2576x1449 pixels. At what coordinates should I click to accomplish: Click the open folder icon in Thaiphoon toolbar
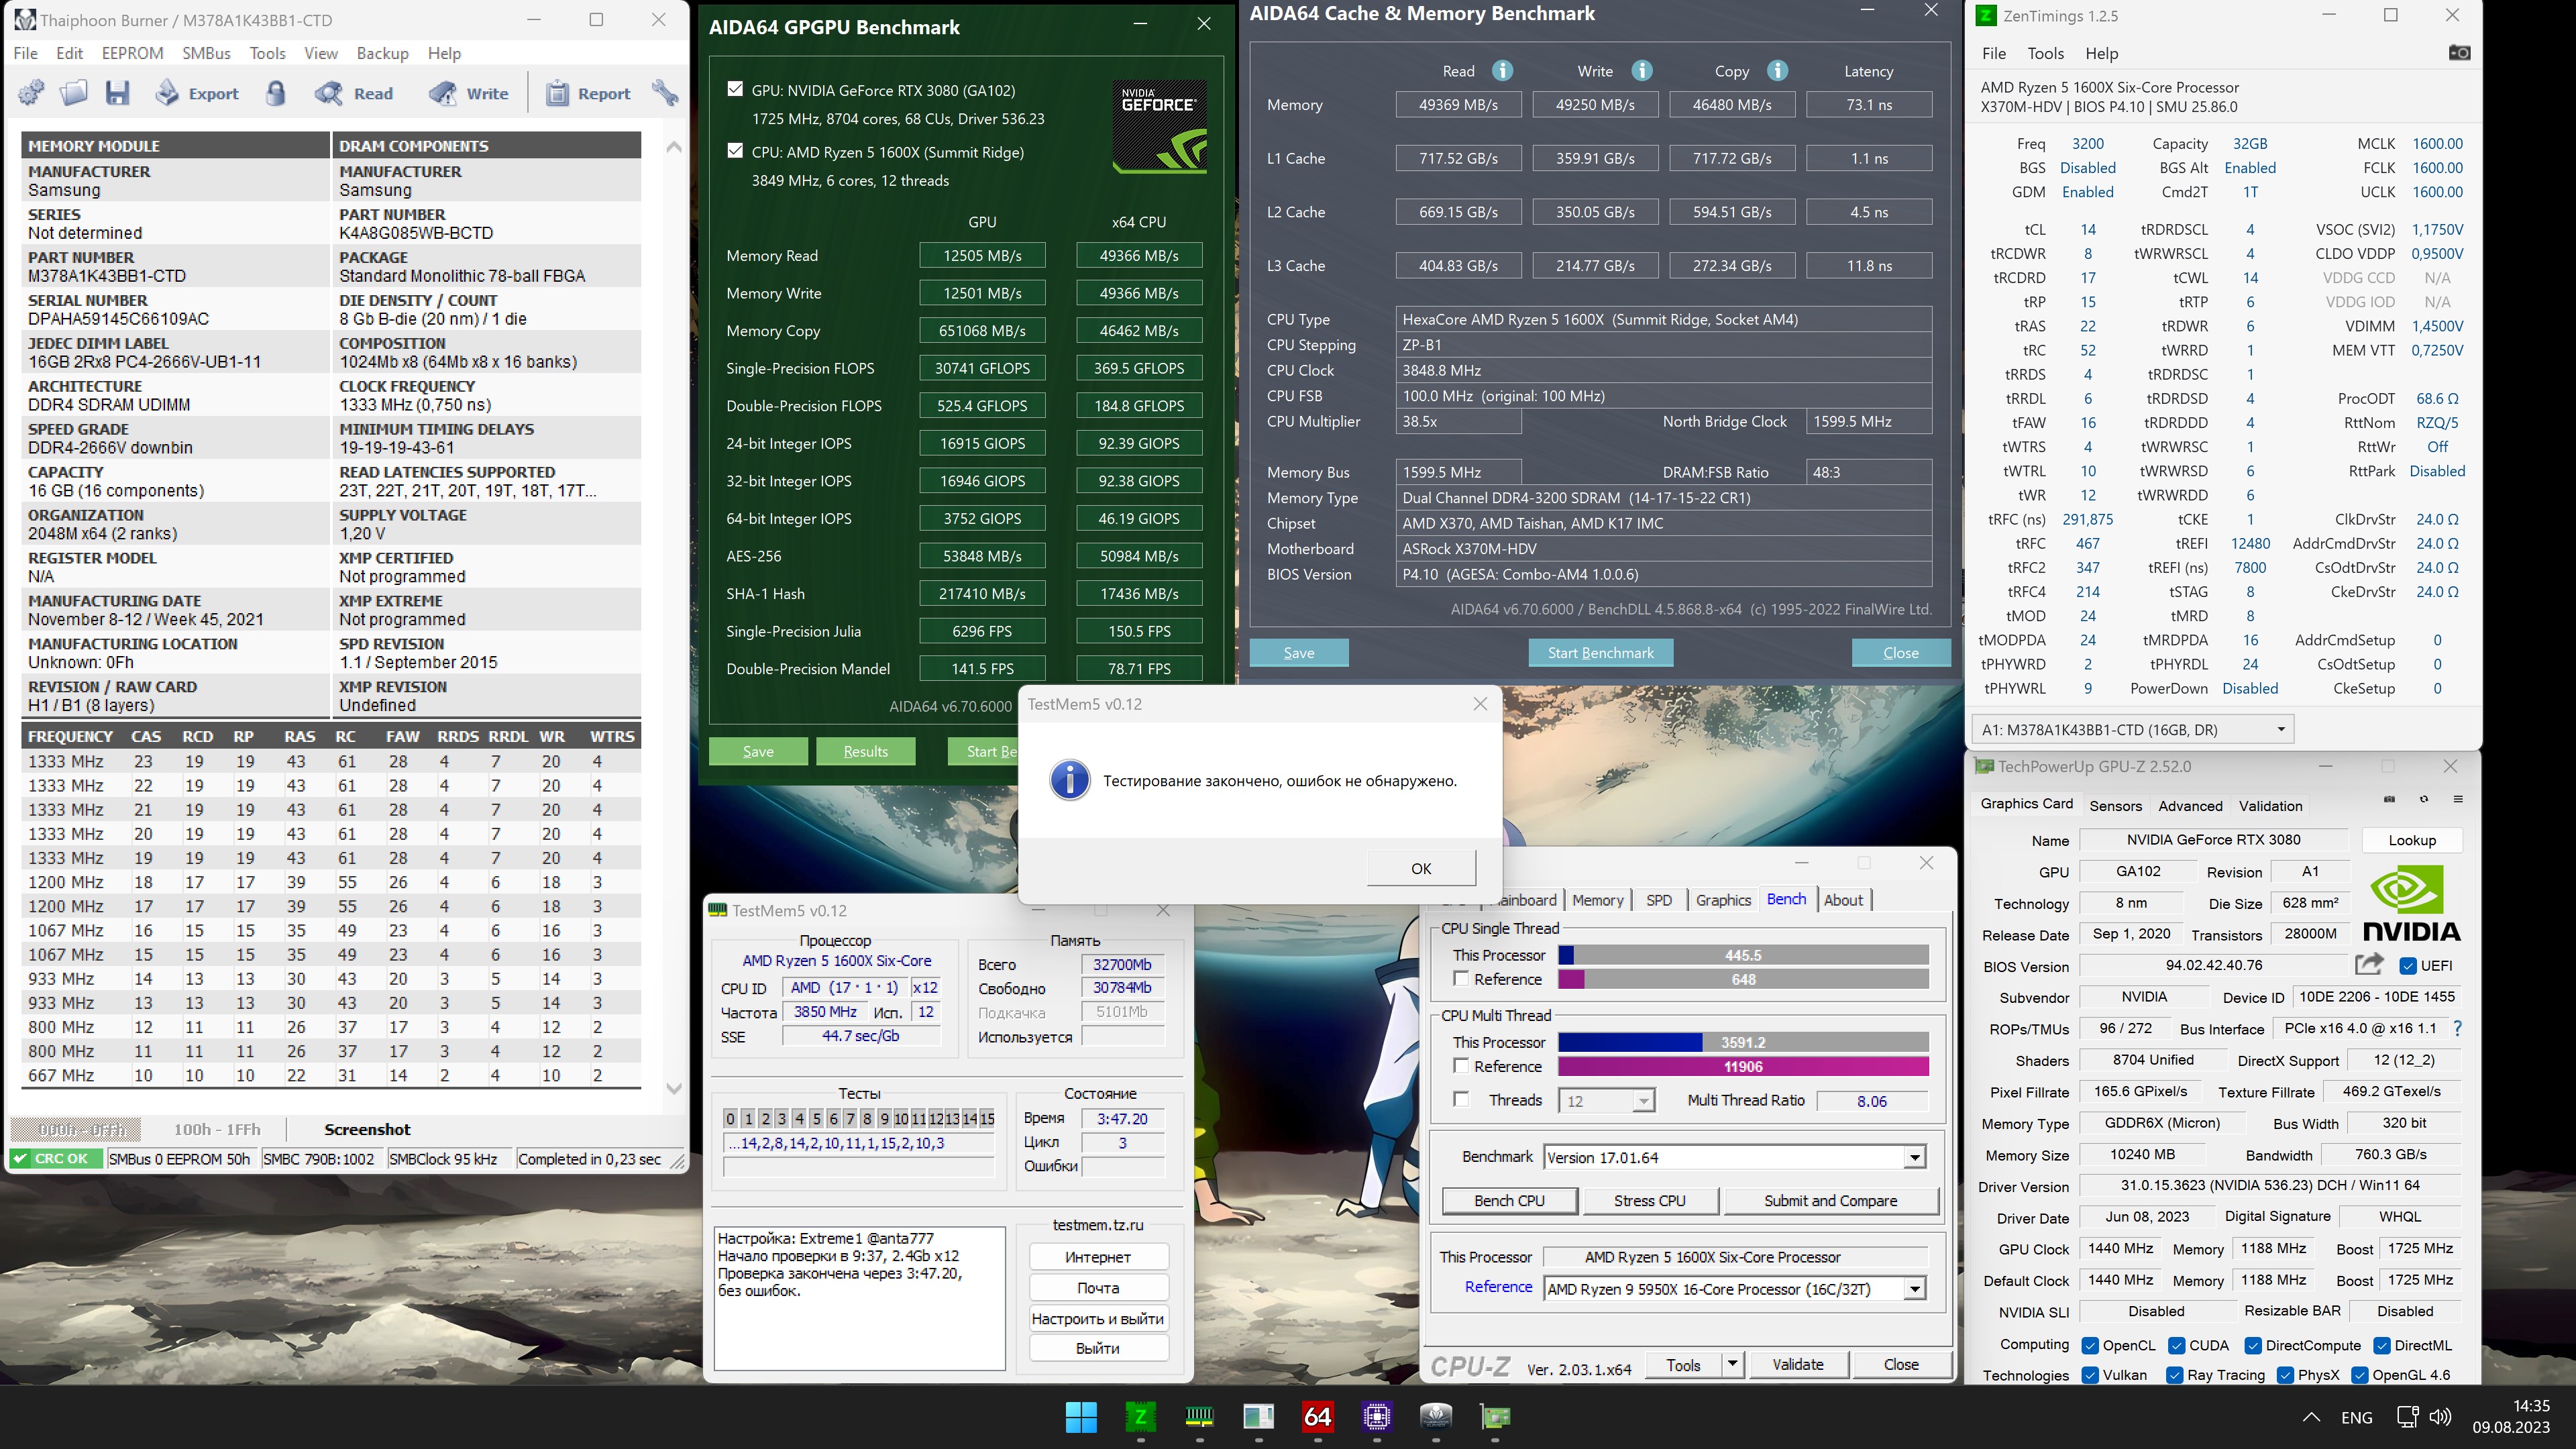pos(74,93)
